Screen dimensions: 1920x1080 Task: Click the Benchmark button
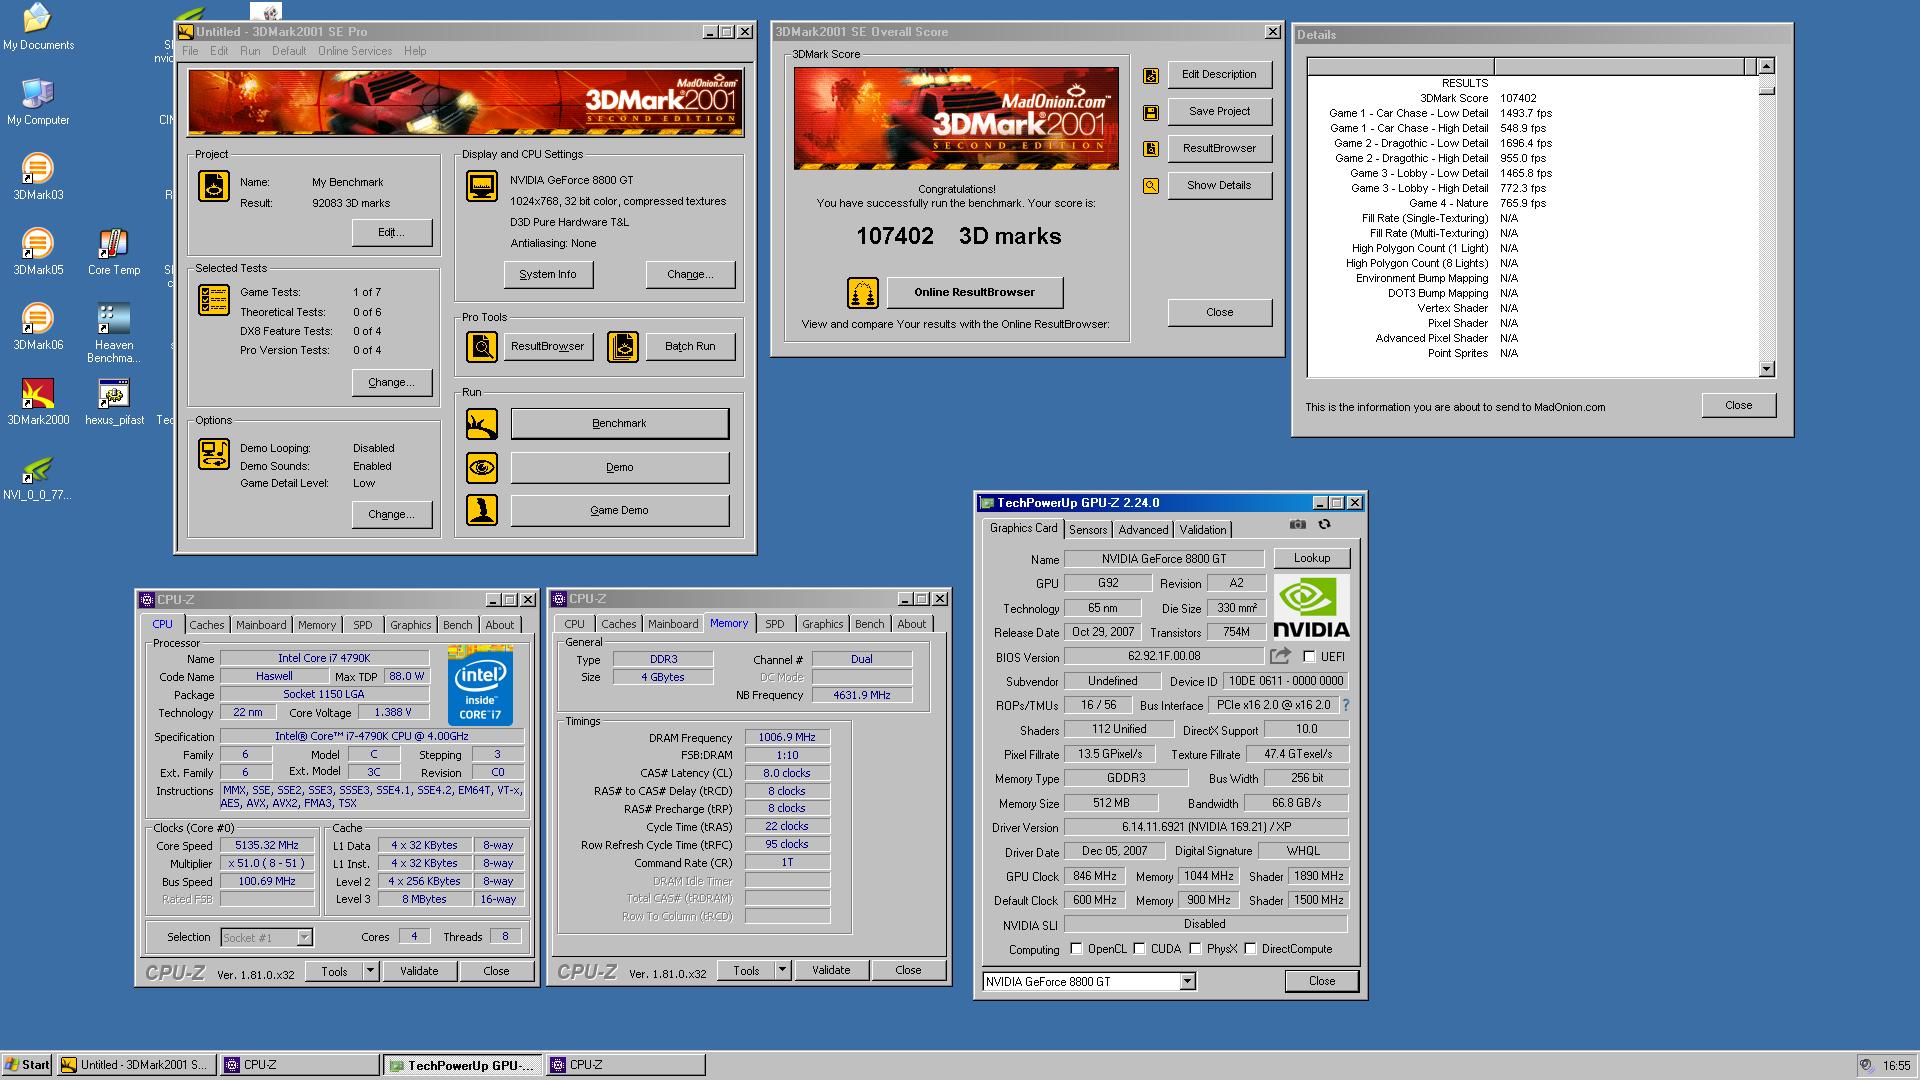620,424
